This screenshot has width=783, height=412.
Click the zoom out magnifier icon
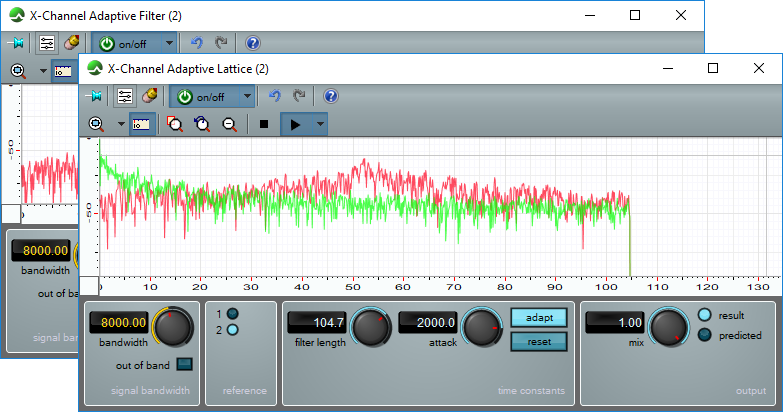[x=229, y=124]
